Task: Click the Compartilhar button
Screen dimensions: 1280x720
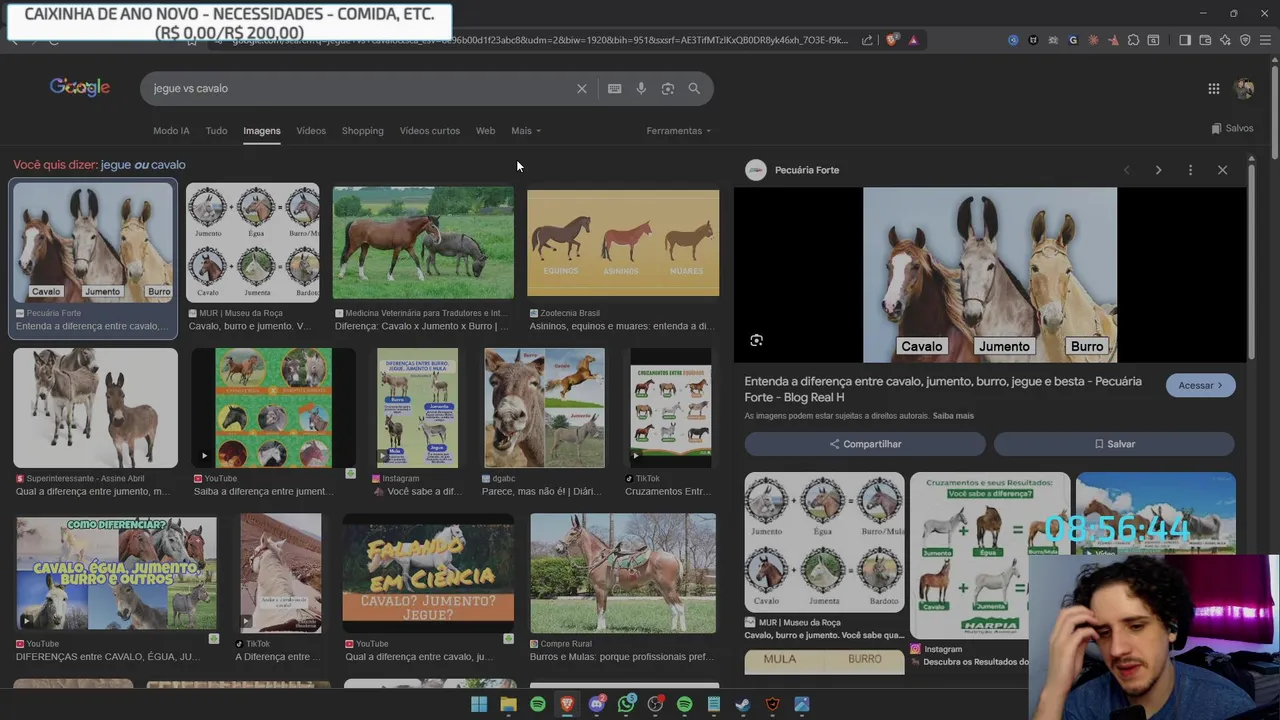Action: tap(865, 444)
